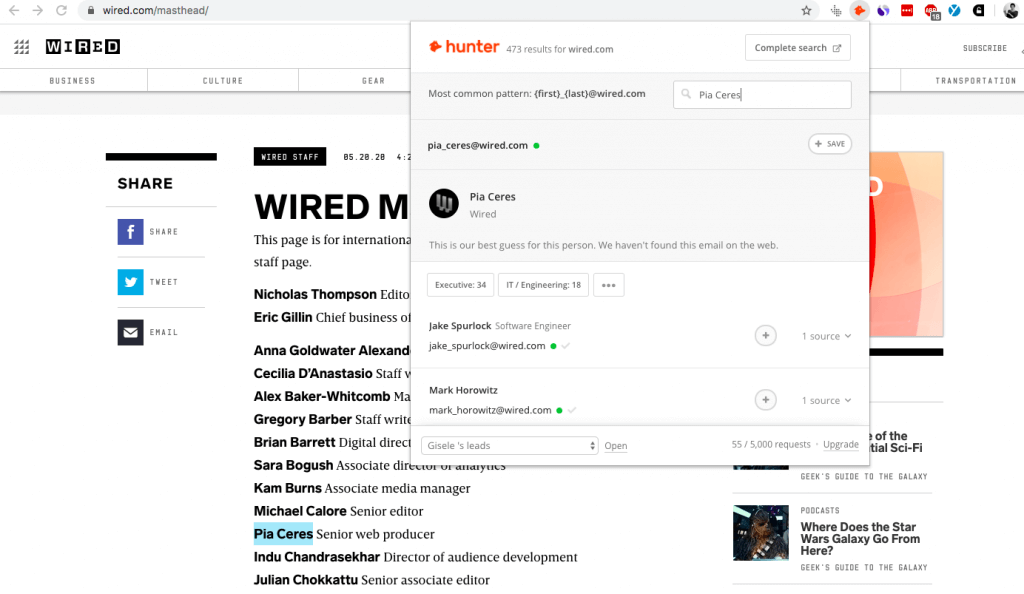Click the name Nicholas Thompson
Screen dimensions: 1024x594
[x=315, y=294]
